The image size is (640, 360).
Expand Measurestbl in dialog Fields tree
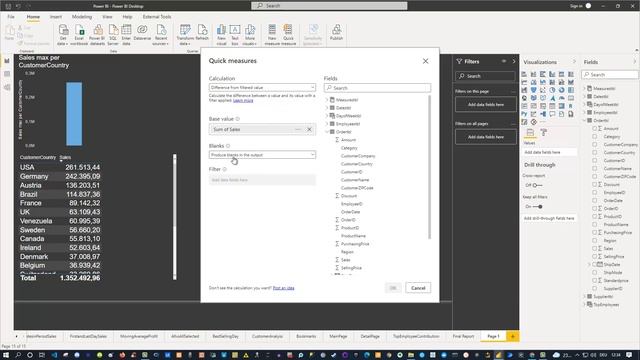pyautogui.click(x=327, y=100)
